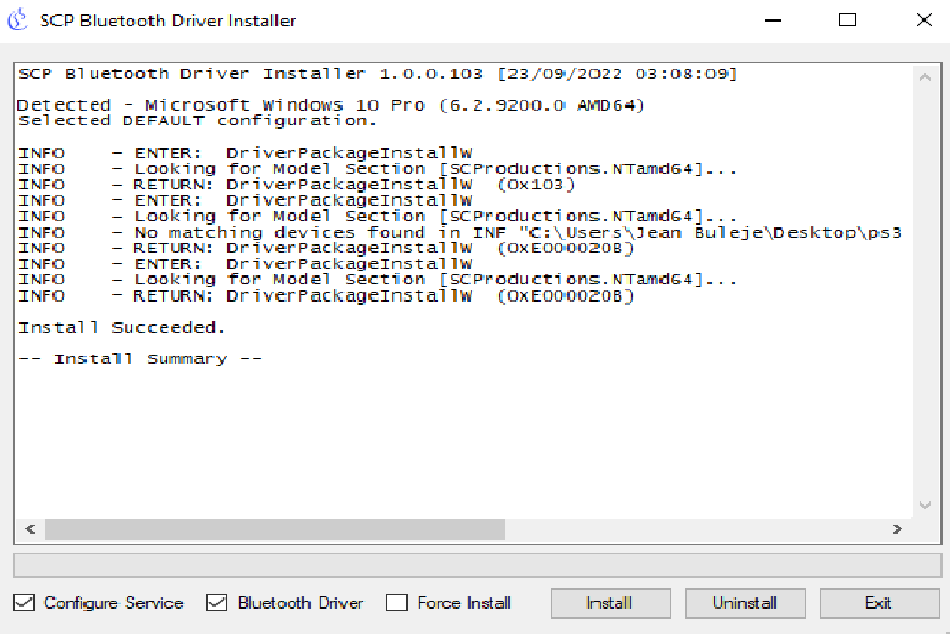Click the empty progress bar below log
950x634 pixels.
477,565
